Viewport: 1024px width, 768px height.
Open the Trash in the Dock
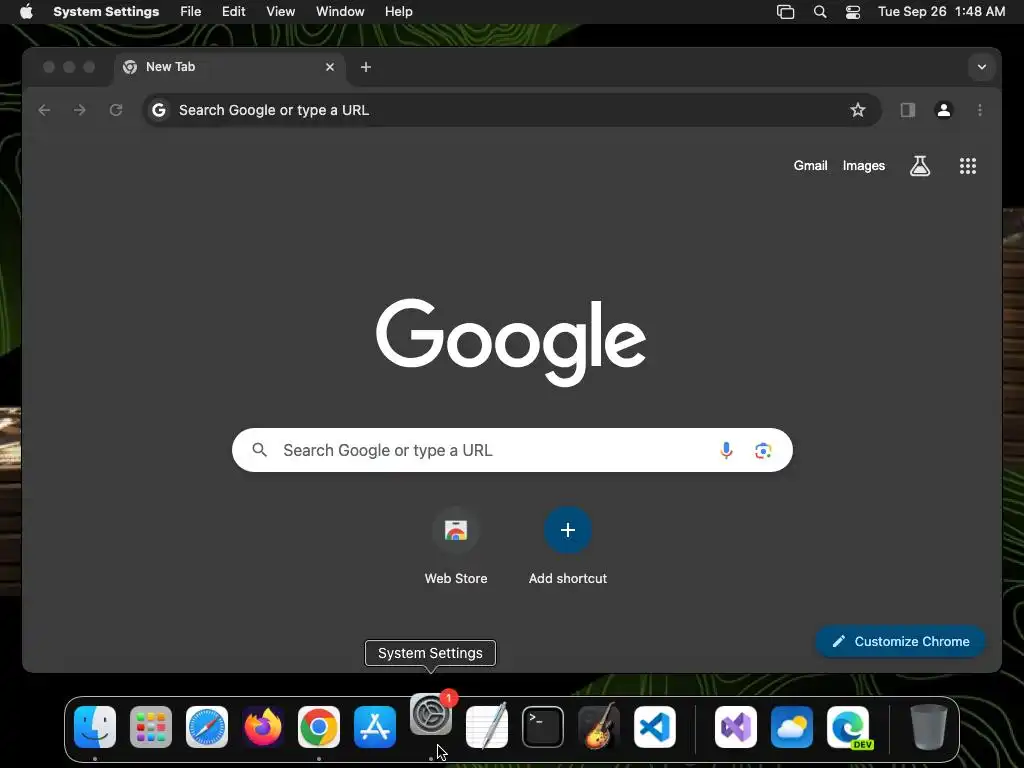[929, 727]
